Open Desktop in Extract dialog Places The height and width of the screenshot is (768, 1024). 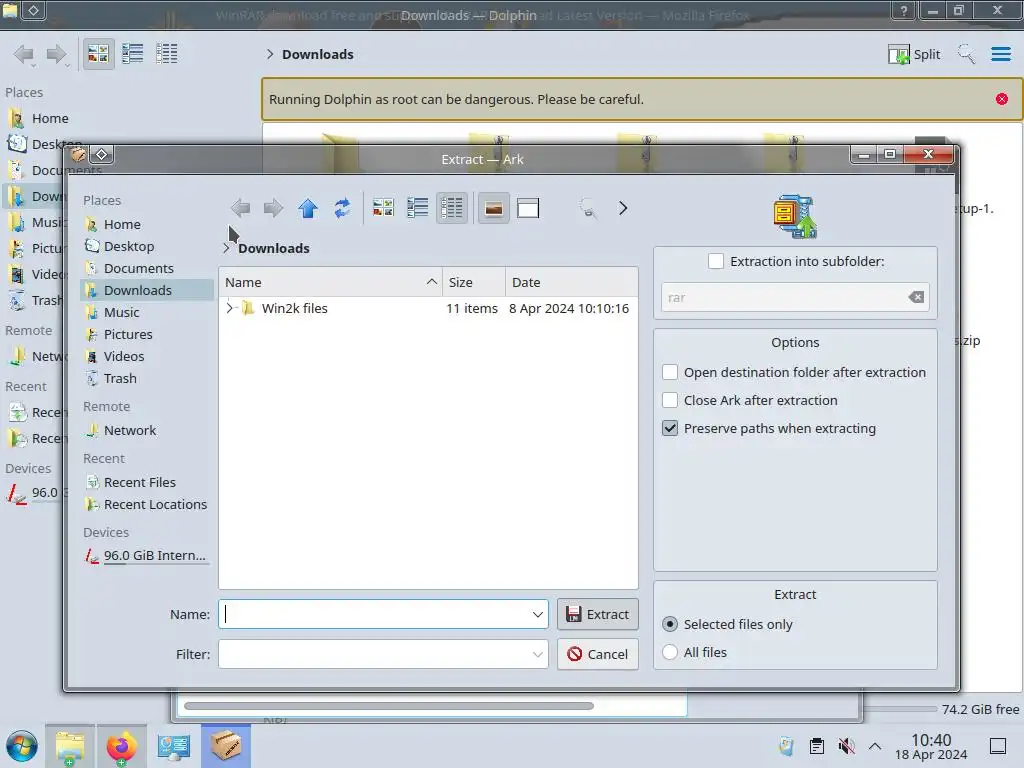click(148, 246)
